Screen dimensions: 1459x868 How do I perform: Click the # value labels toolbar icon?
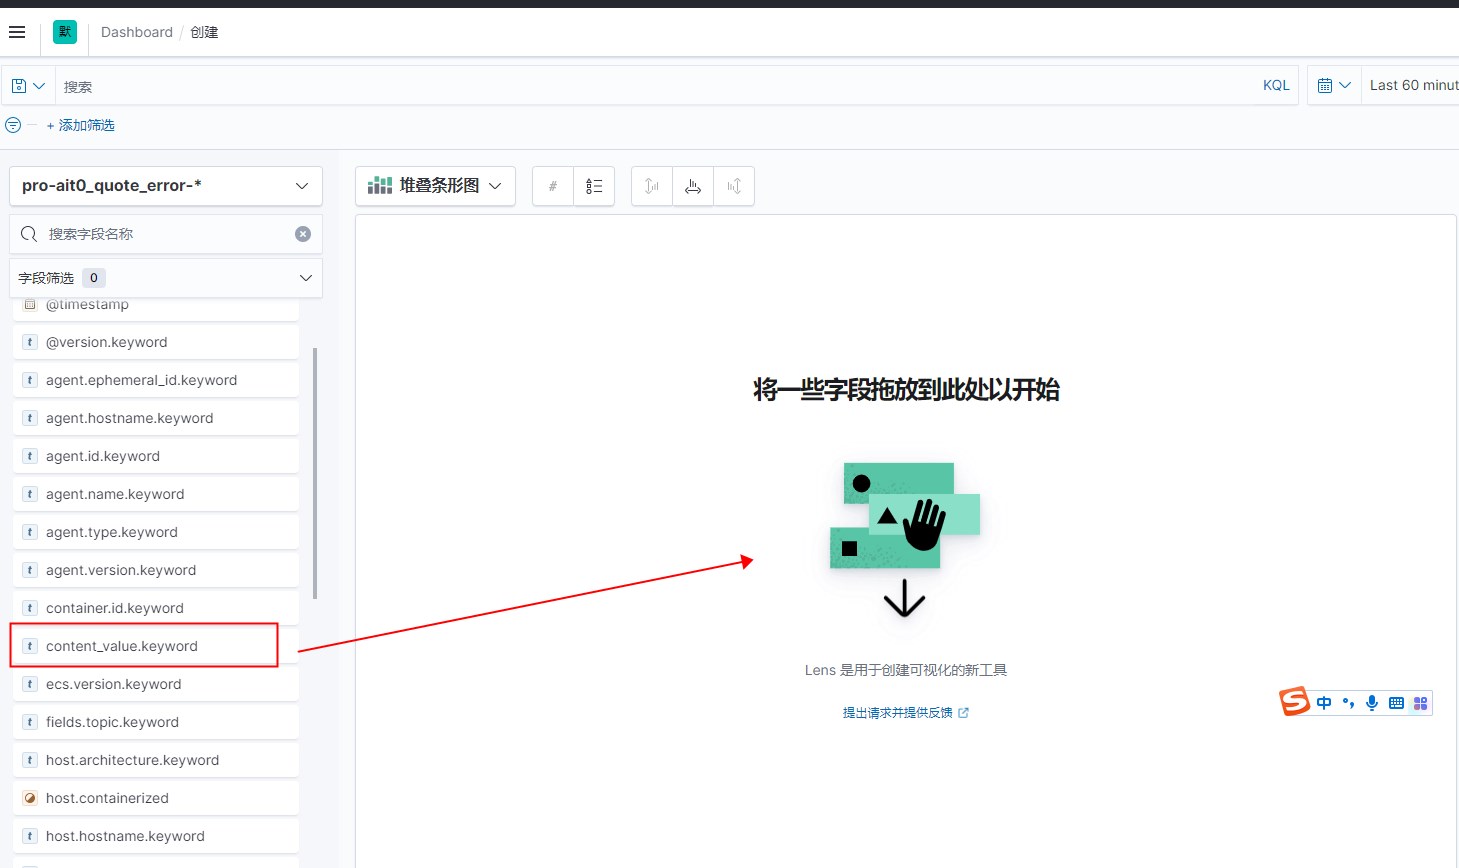[x=553, y=186]
